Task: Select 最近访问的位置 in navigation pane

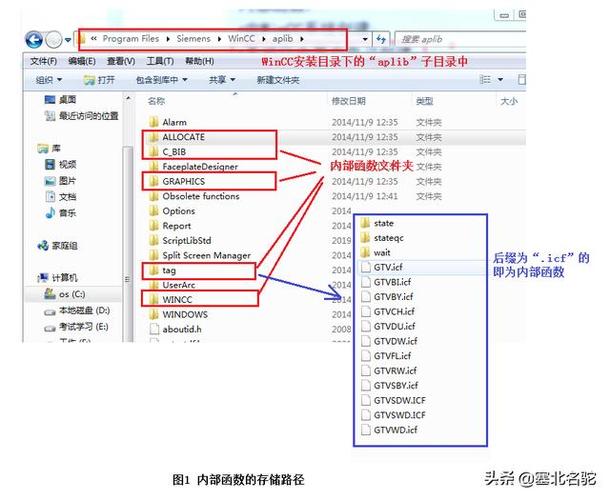Action: point(81,116)
